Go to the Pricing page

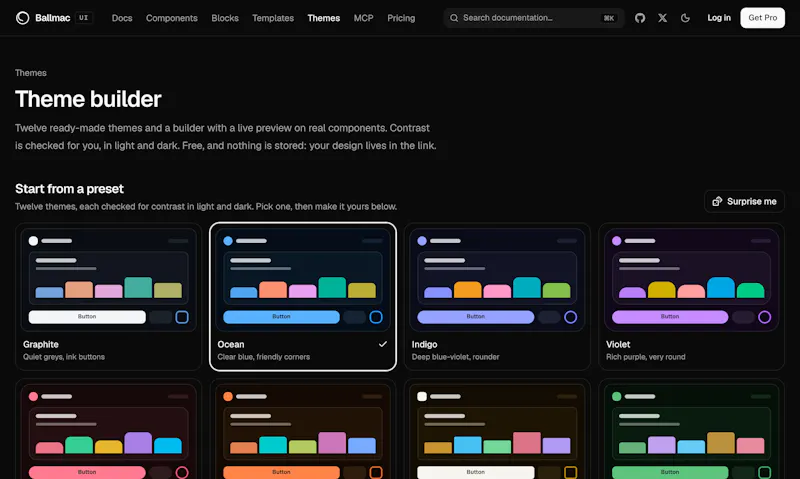401,18
